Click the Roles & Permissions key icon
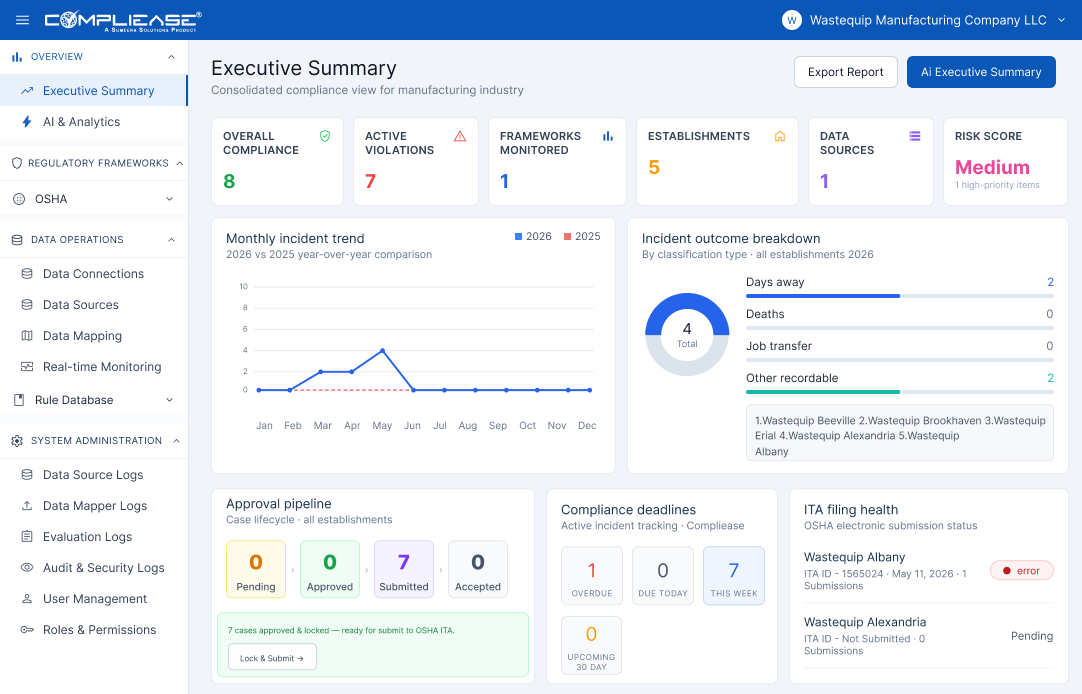Screen dimensions: 1082x694 [27, 630]
